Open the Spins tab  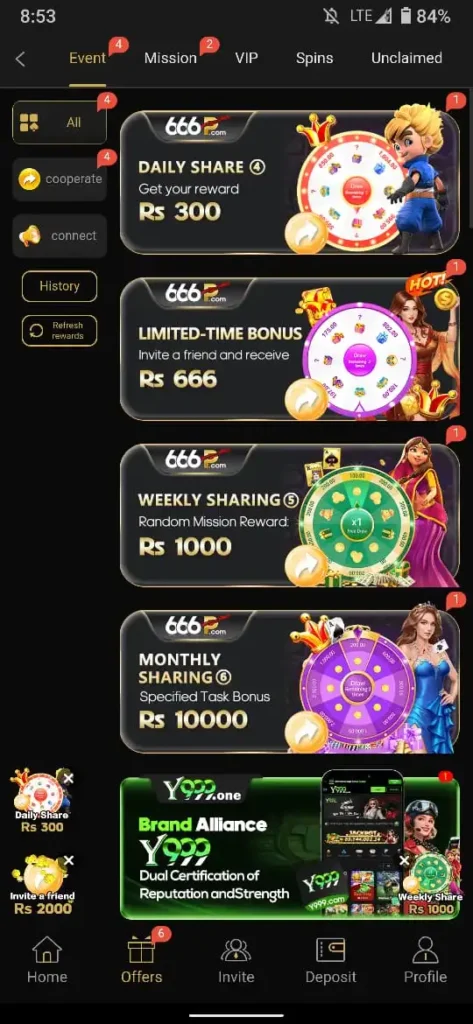point(314,58)
